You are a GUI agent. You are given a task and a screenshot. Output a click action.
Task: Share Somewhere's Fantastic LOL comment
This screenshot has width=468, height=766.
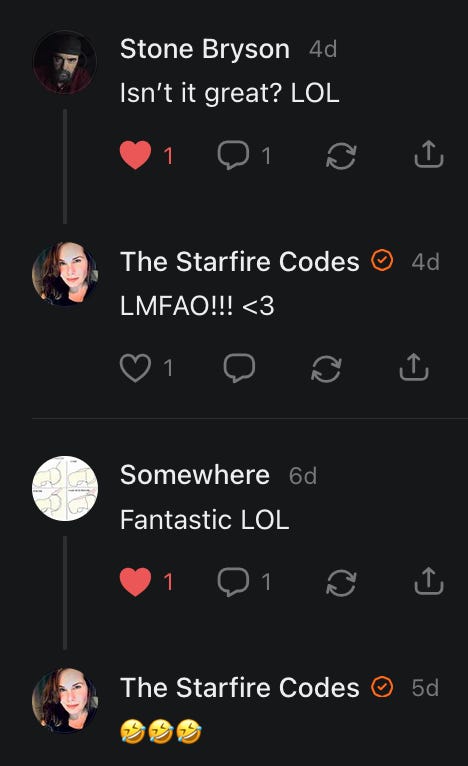click(x=429, y=581)
